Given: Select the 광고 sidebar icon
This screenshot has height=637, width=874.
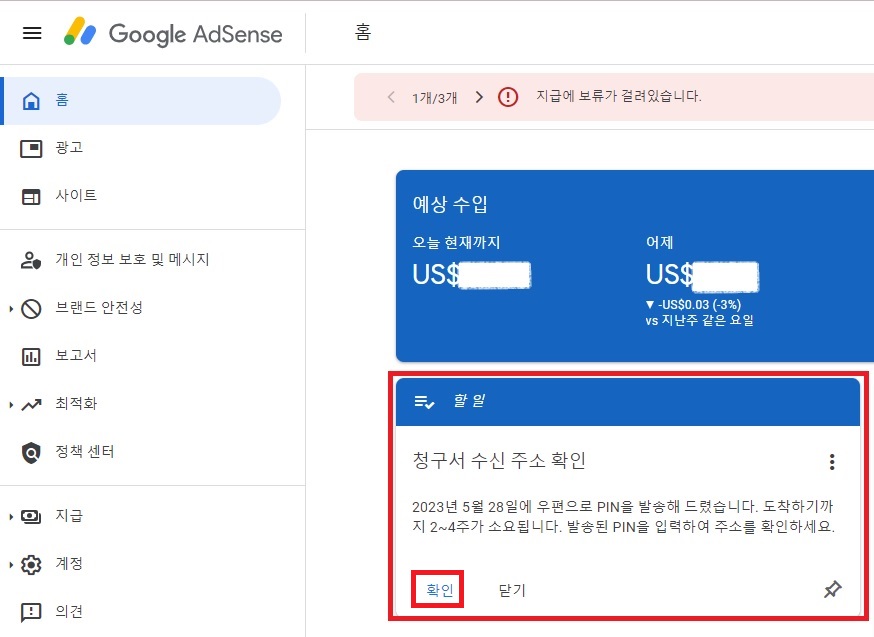Looking at the screenshot, I should (30, 148).
